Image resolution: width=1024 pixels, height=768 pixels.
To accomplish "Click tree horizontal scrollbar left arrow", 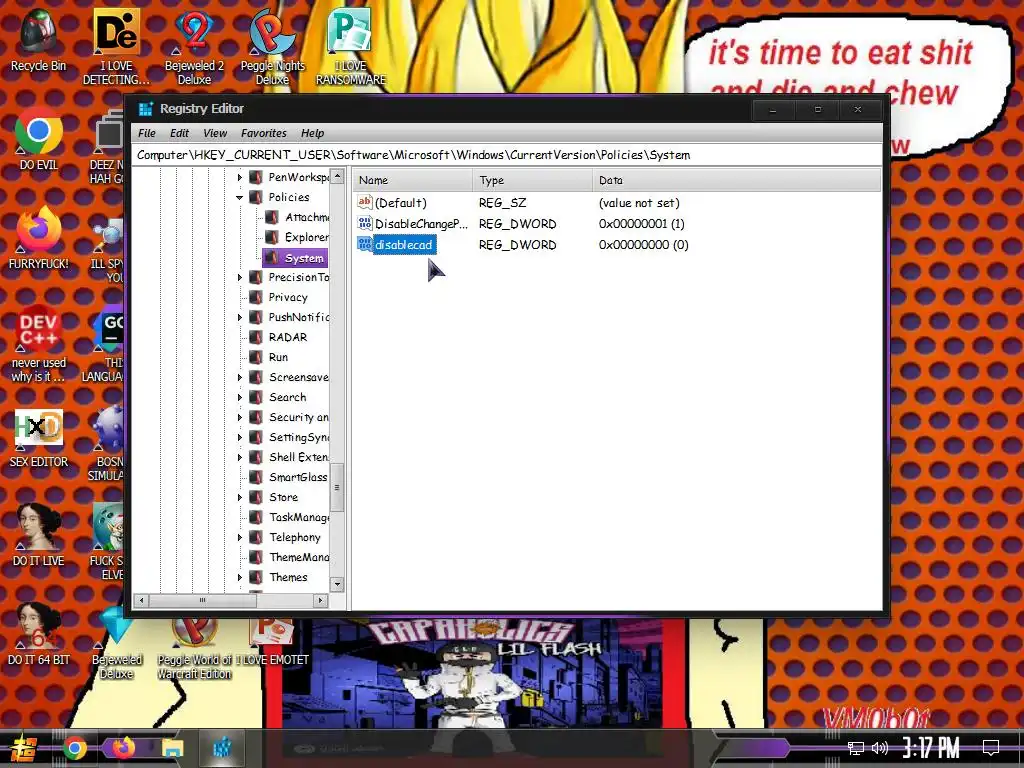I will point(142,600).
